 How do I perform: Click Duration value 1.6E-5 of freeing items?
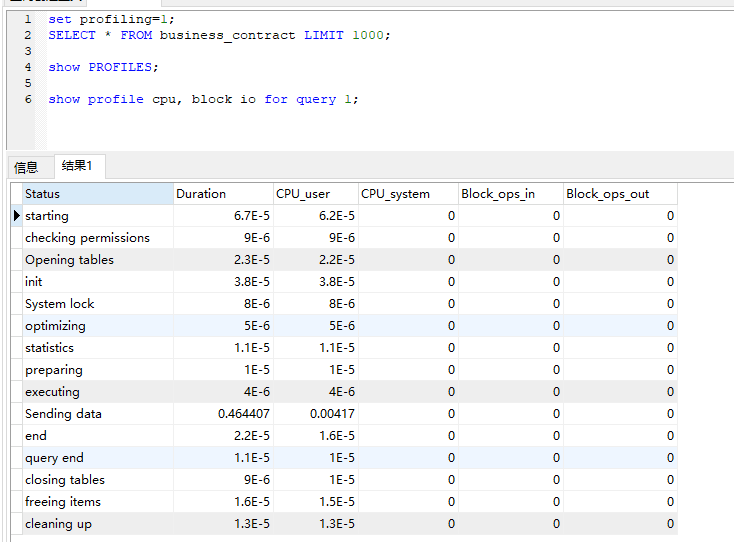click(x=252, y=502)
